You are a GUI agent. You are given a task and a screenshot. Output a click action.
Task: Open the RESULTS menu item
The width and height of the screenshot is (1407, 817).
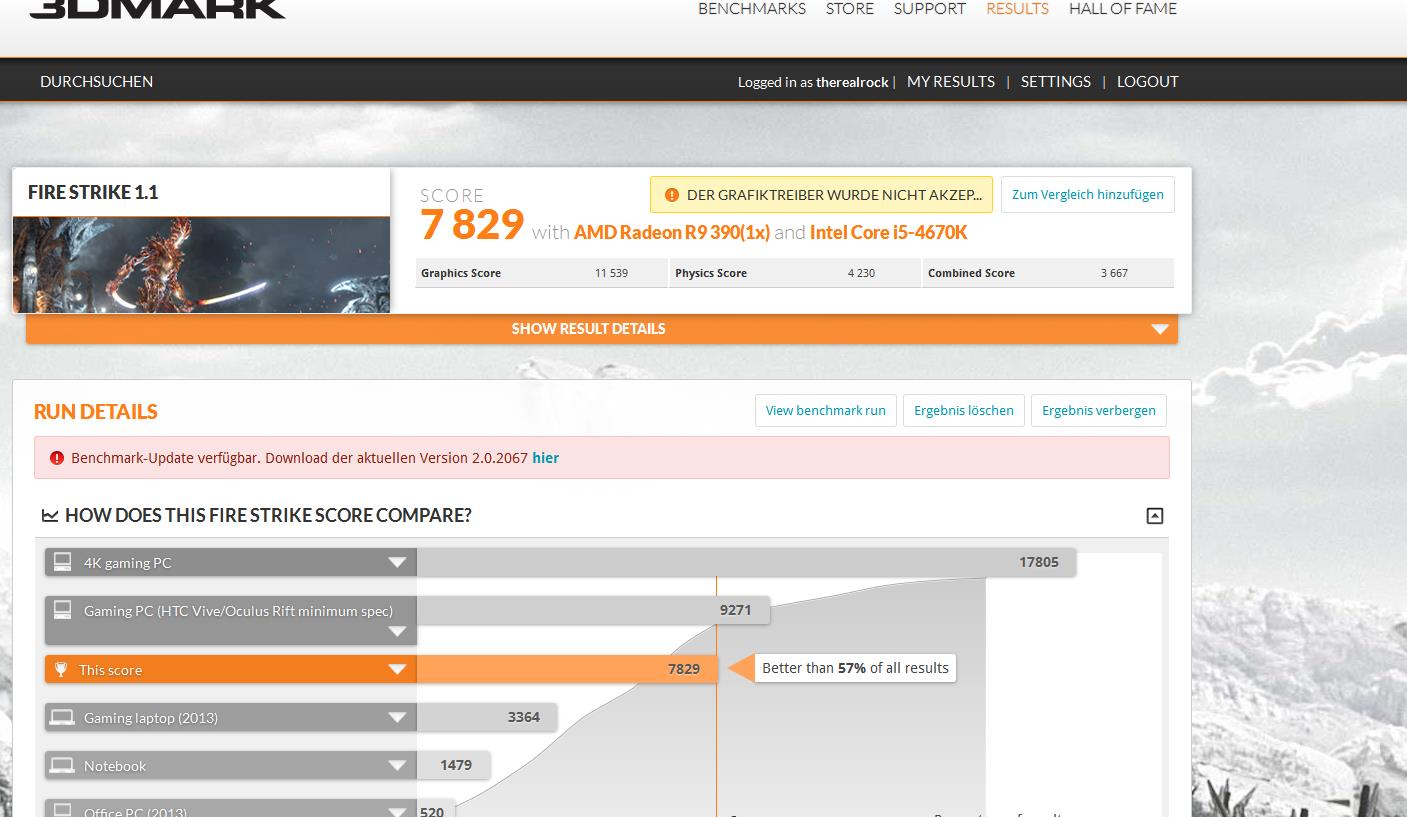[x=1017, y=9]
